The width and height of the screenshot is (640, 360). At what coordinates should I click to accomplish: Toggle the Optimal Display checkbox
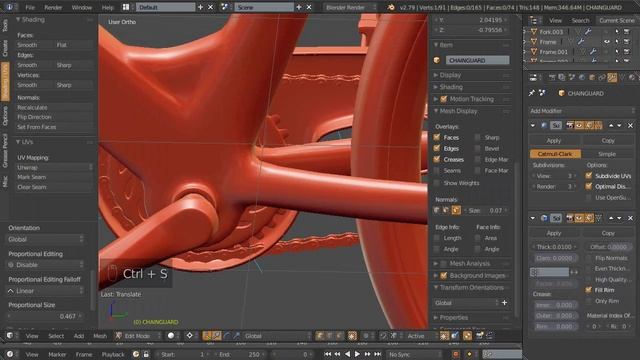589,186
